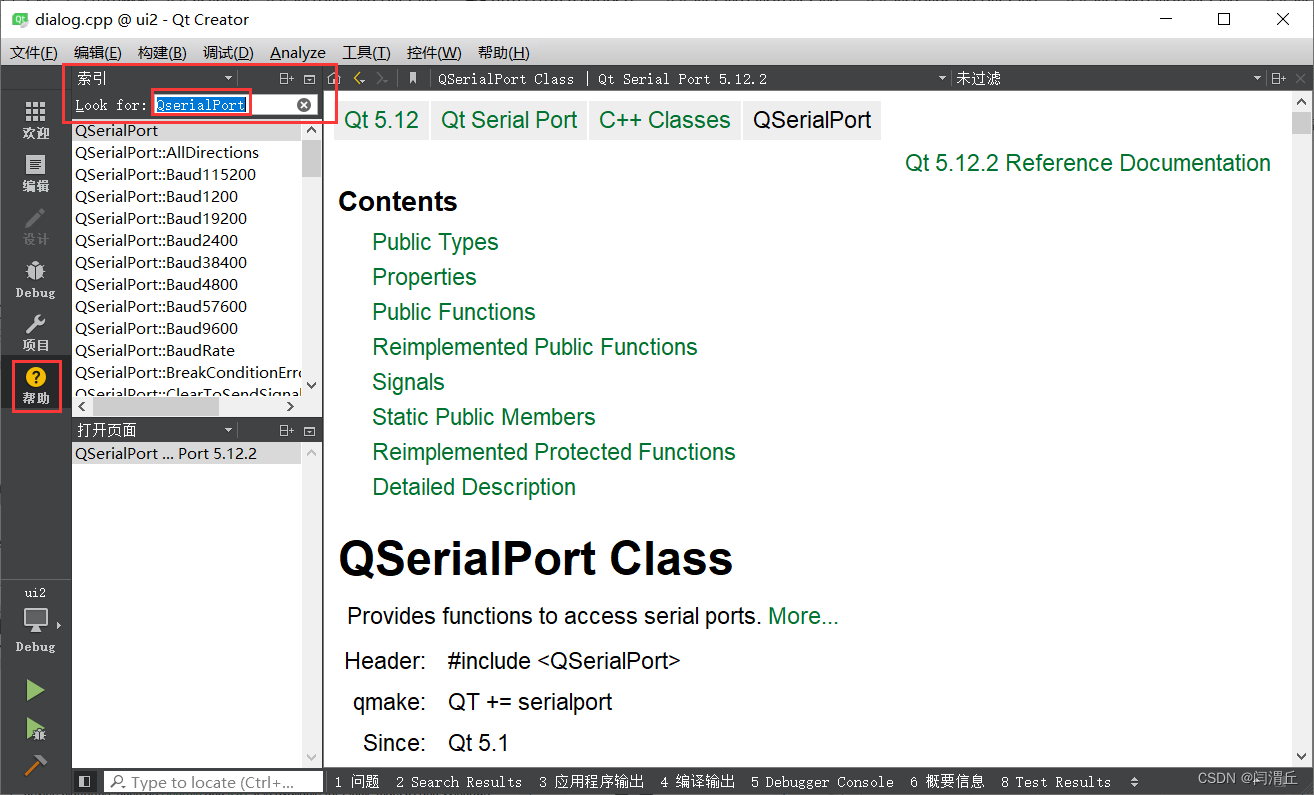
Task: Click the More... link after description
Action: coord(803,616)
